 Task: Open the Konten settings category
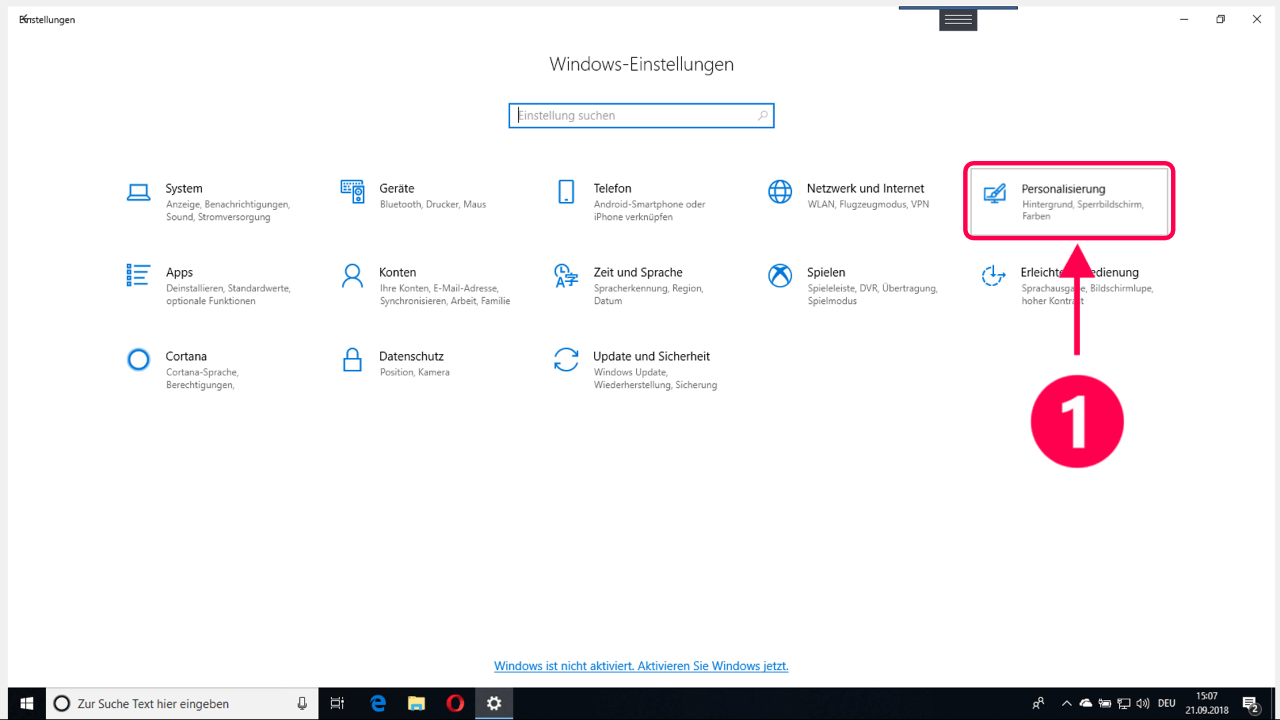[427, 286]
